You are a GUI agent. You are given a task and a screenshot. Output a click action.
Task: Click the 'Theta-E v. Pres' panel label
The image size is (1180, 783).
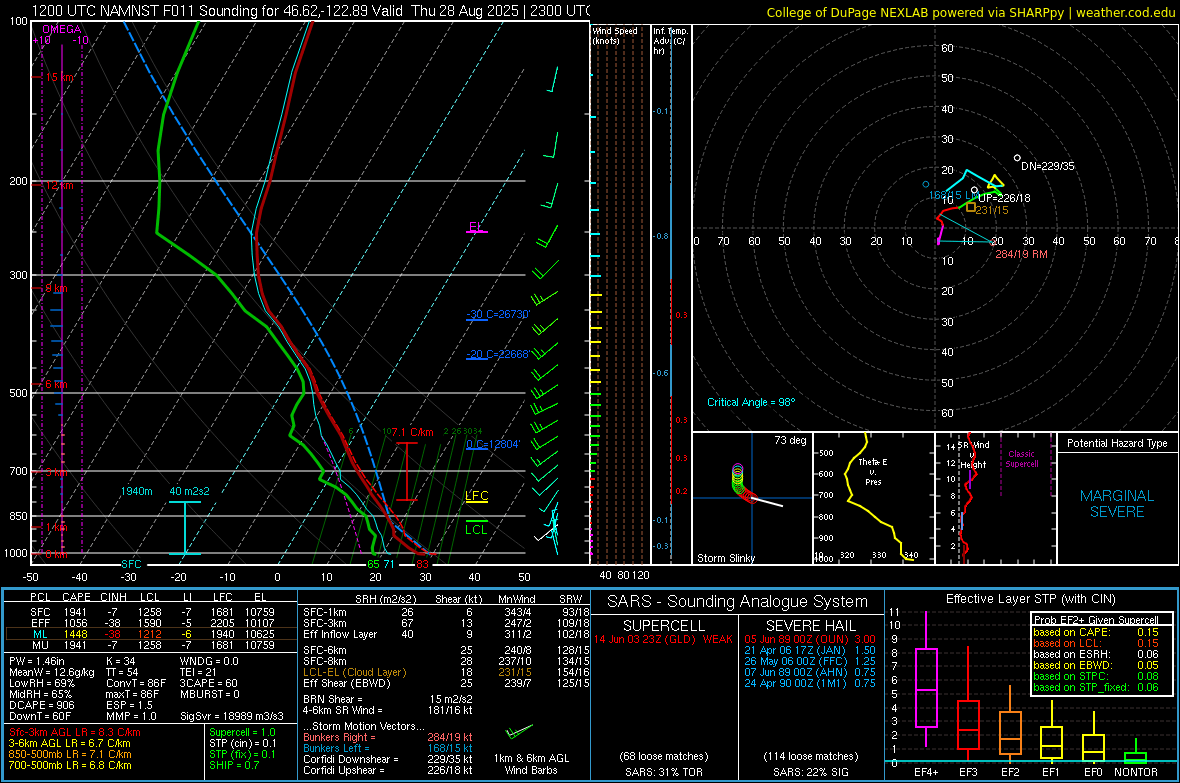click(x=873, y=471)
